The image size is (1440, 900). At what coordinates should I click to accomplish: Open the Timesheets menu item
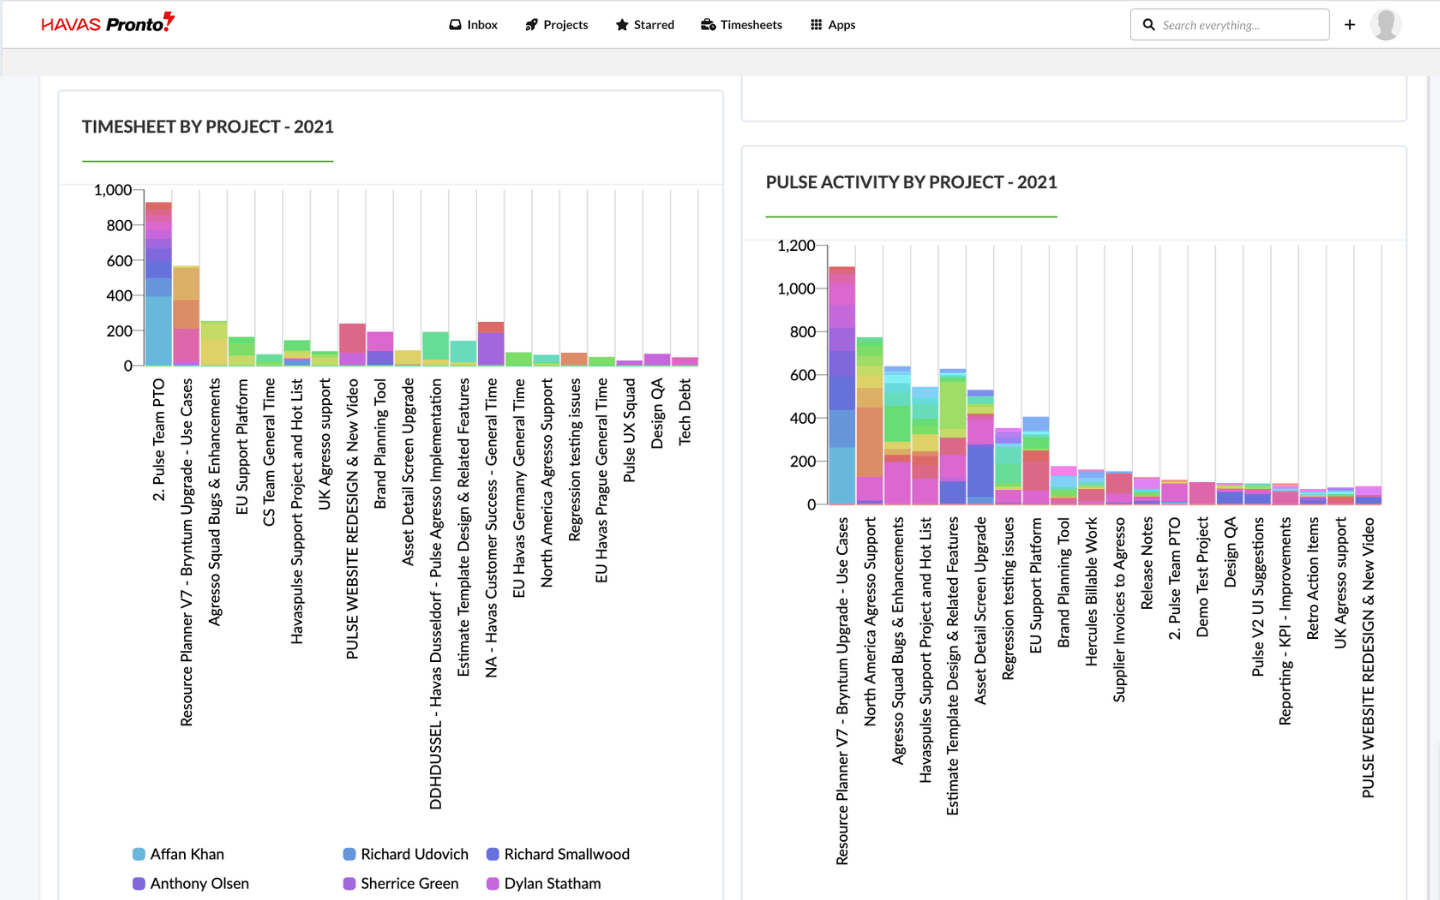tap(741, 25)
